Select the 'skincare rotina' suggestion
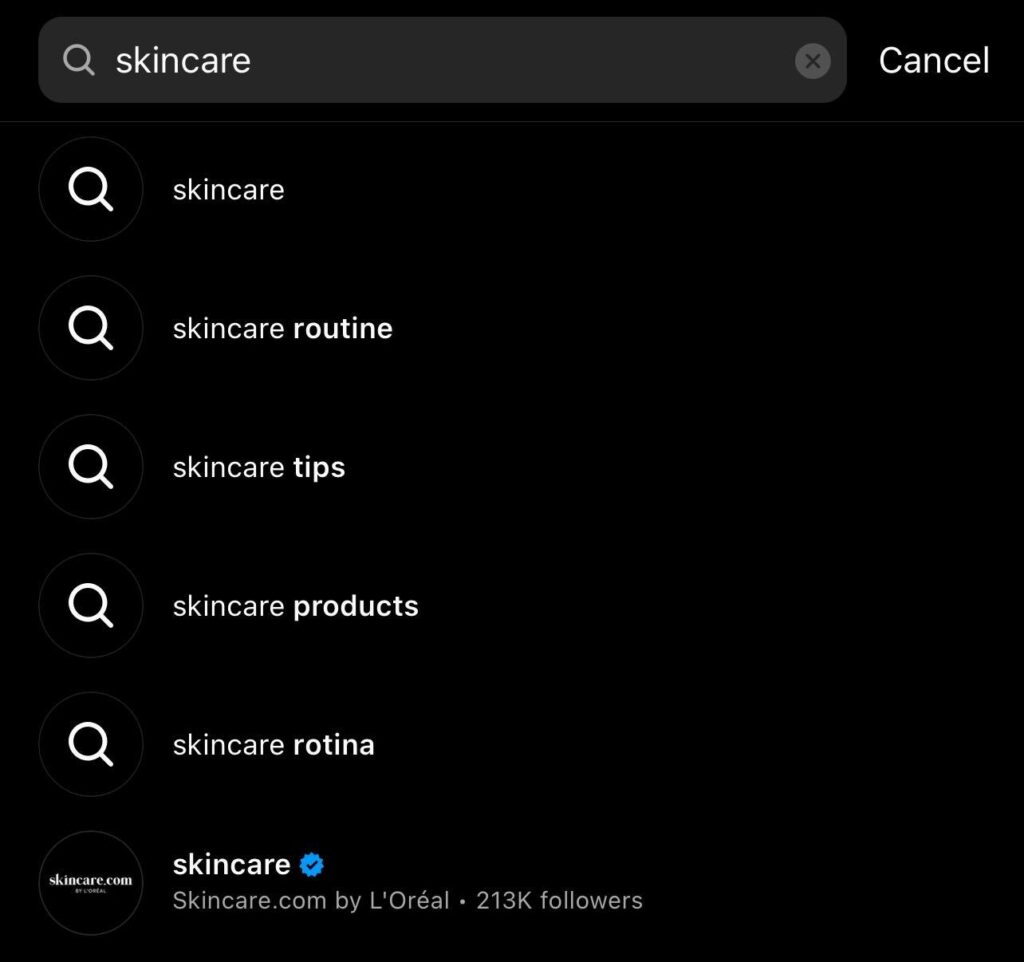Image resolution: width=1024 pixels, height=962 pixels. click(273, 744)
